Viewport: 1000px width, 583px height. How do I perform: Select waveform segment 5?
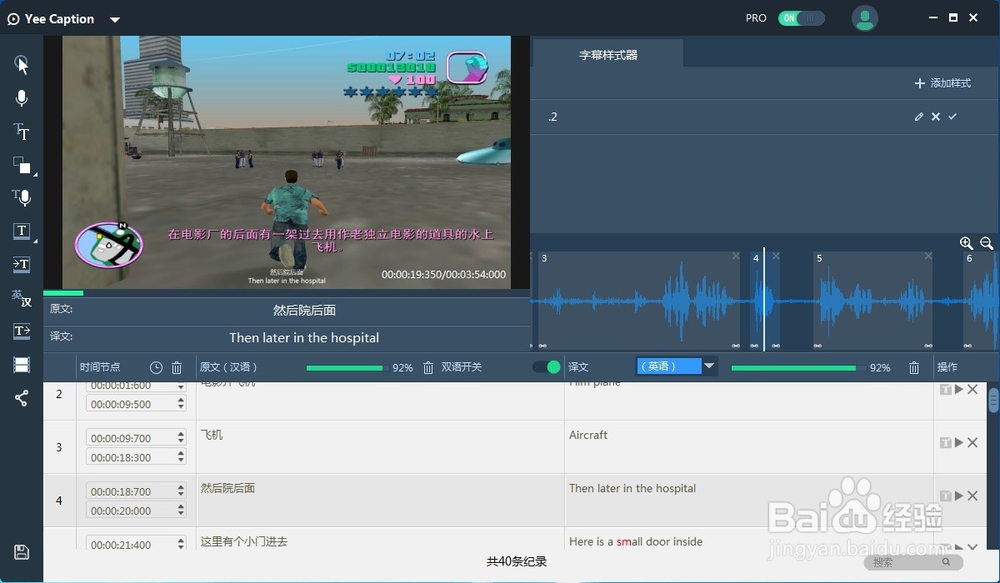(x=872, y=300)
